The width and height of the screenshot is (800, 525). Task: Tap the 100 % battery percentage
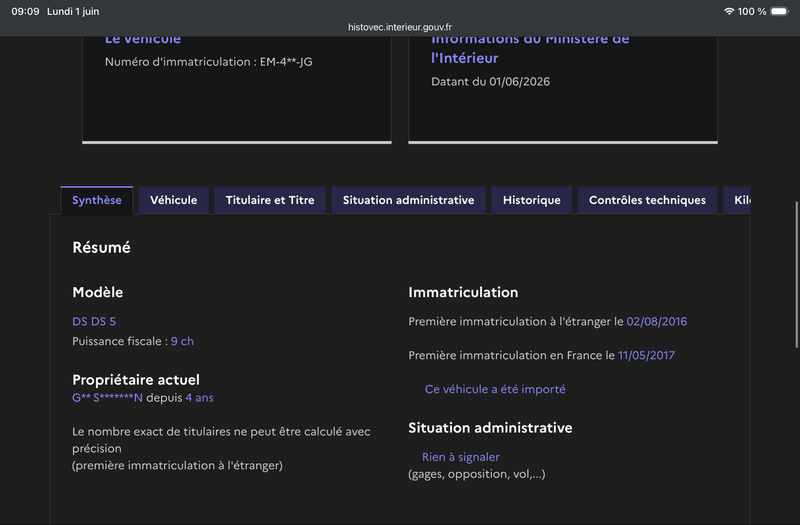point(752,11)
